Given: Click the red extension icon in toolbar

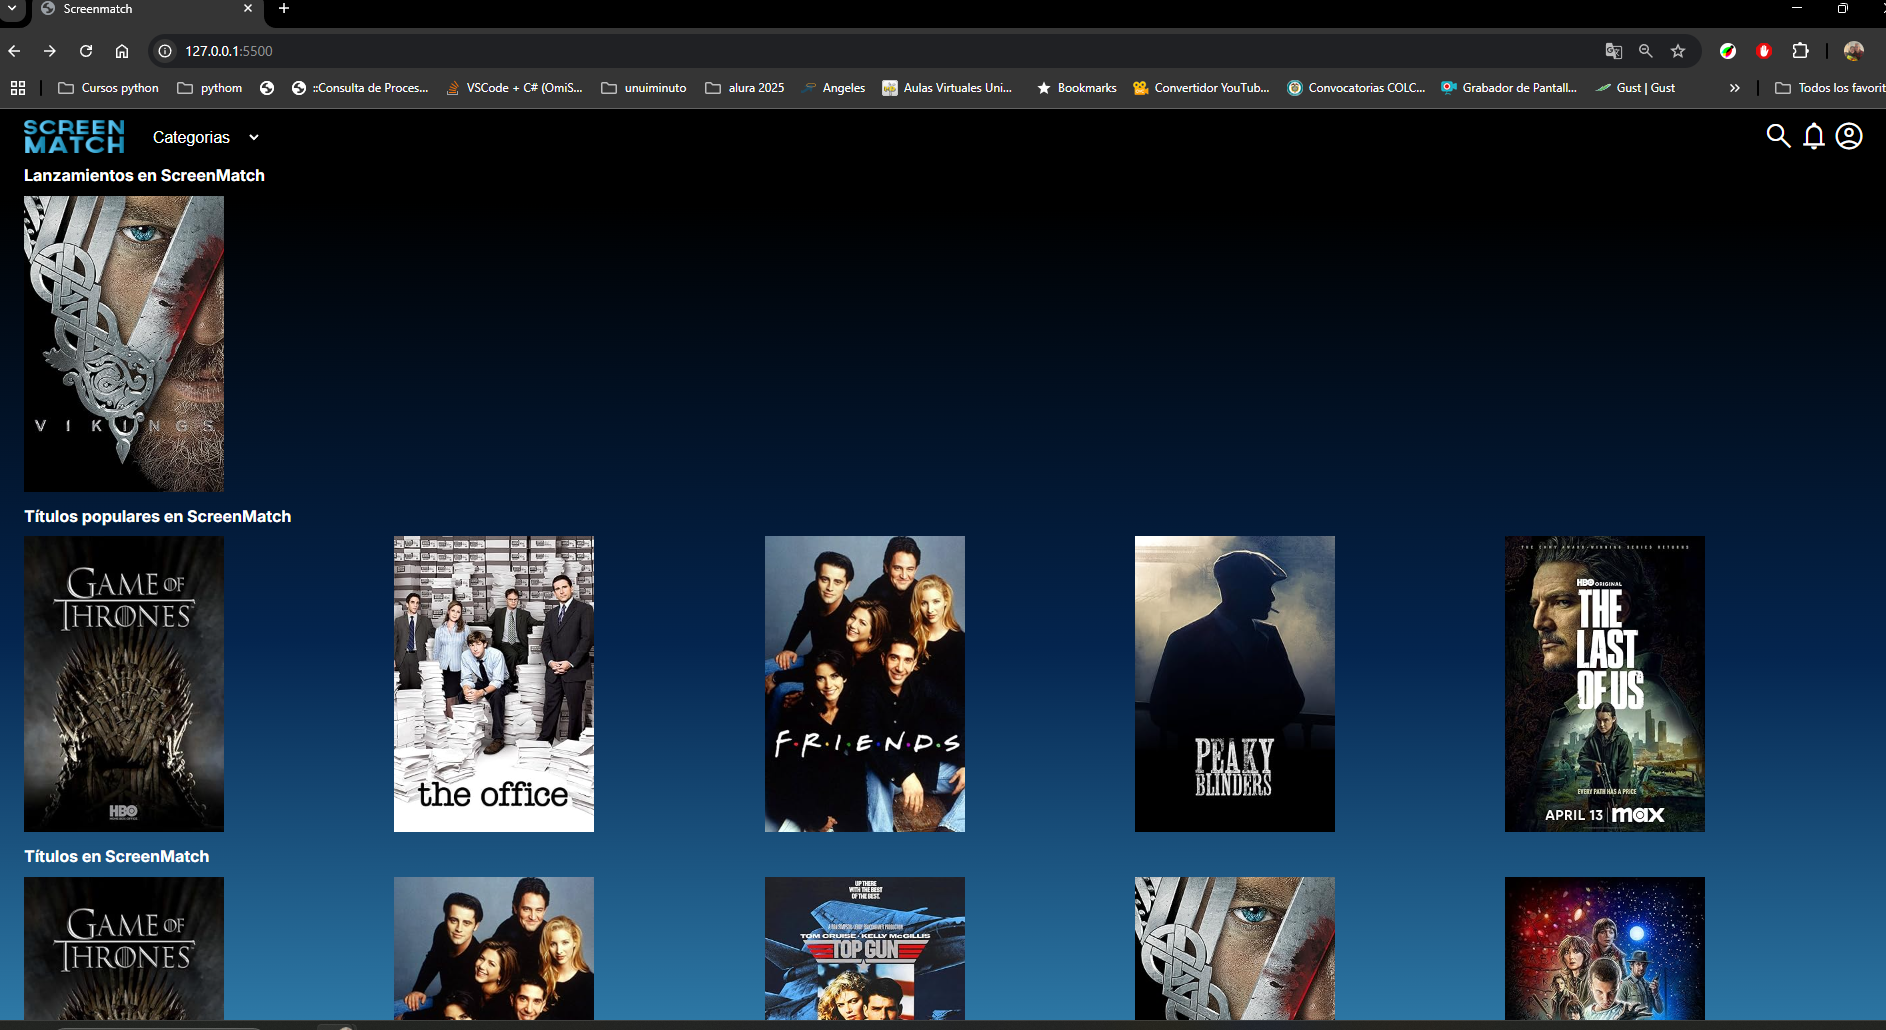Looking at the screenshot, I should 1764,51.
